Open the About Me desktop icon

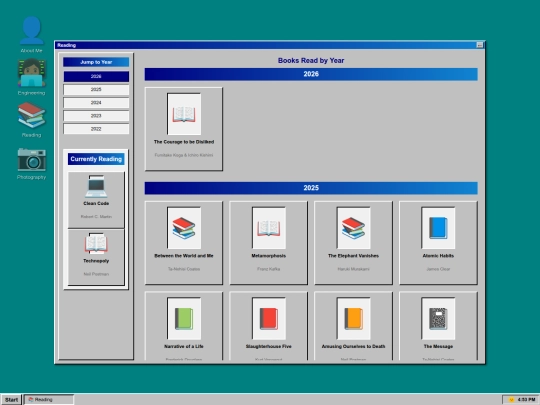(x=31, y=34)
